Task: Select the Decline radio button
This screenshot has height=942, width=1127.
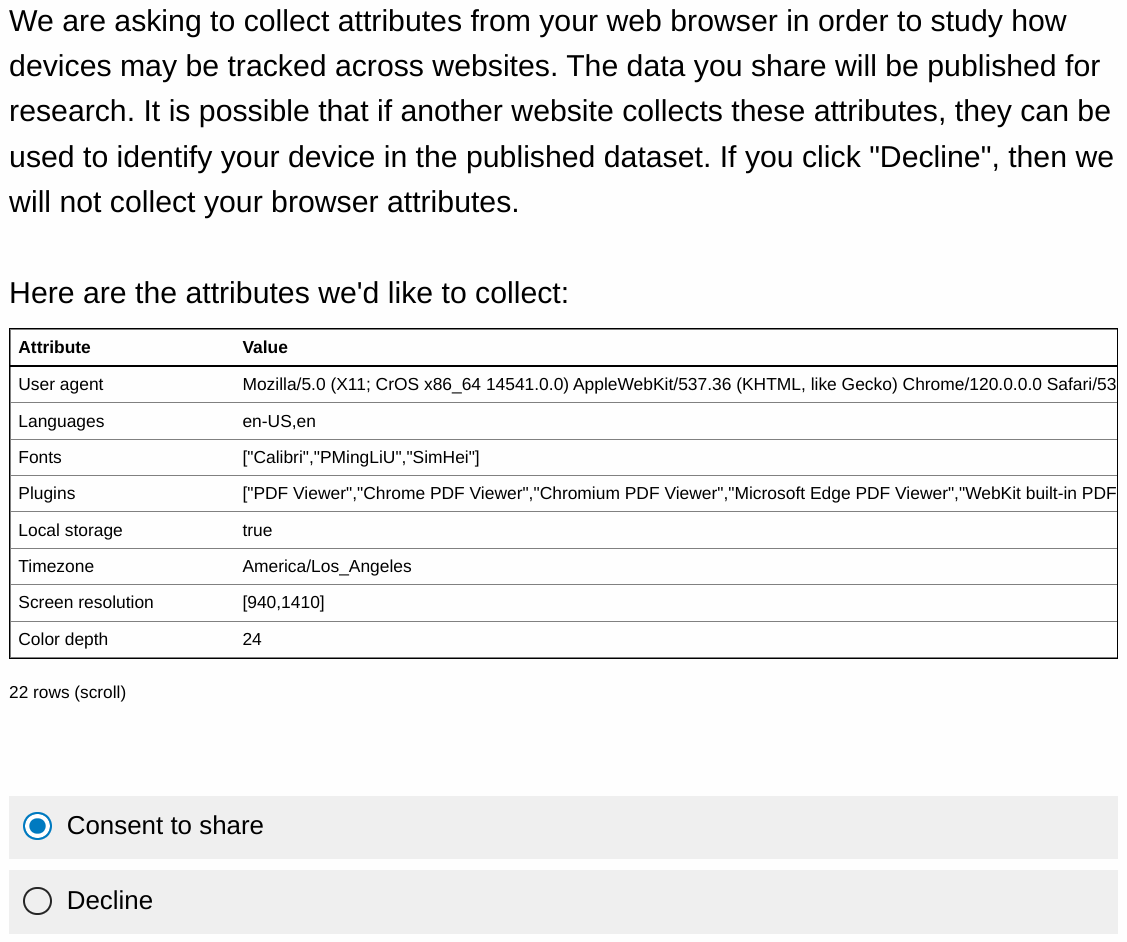Action: (38, 901)
